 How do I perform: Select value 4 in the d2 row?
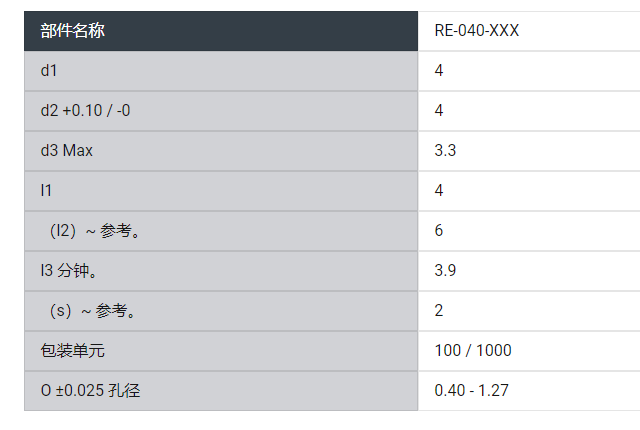click(x=439, y=111)
